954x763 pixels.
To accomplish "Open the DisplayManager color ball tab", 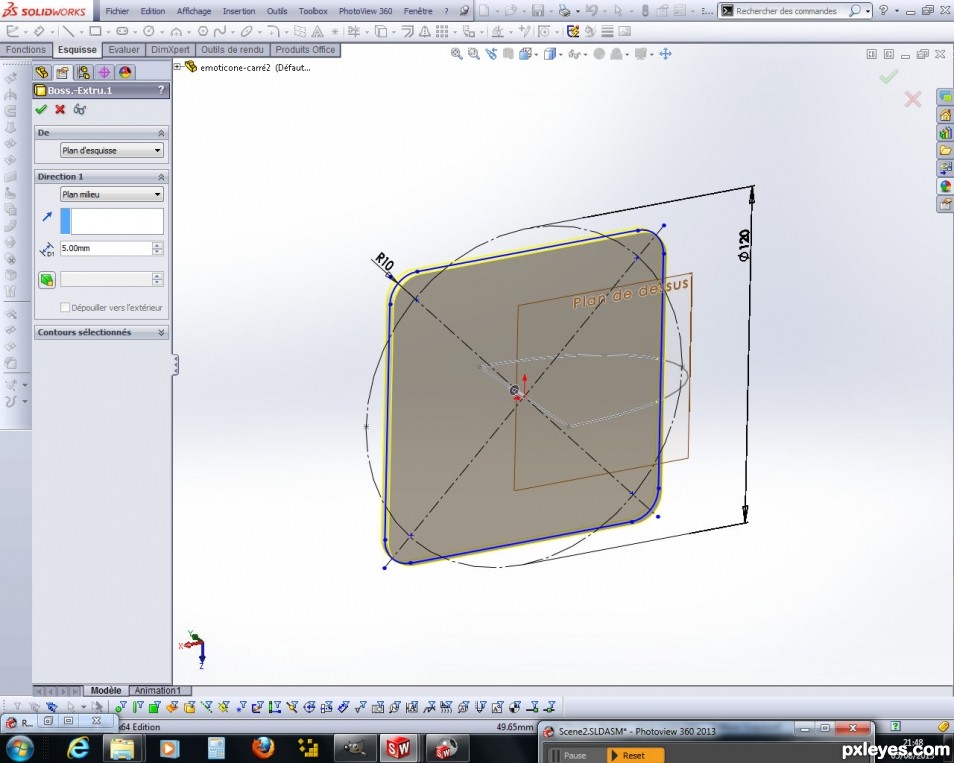I will coord(125,72).
